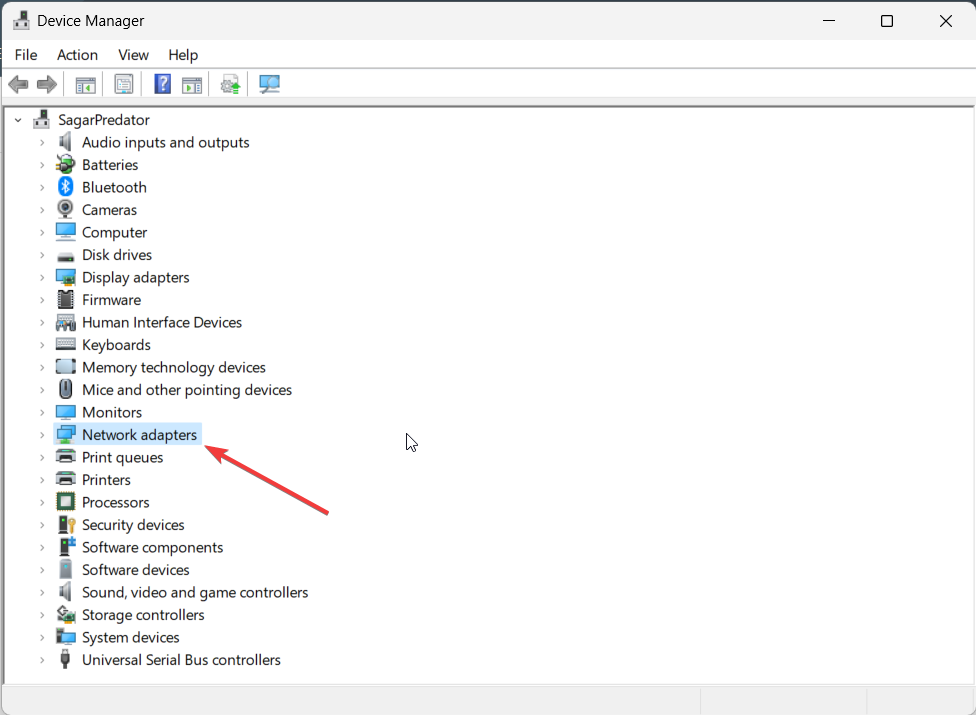Click the blue Help question mark icon
The image size is (976, 715).
pyautogui.click(x=162, y=84)
